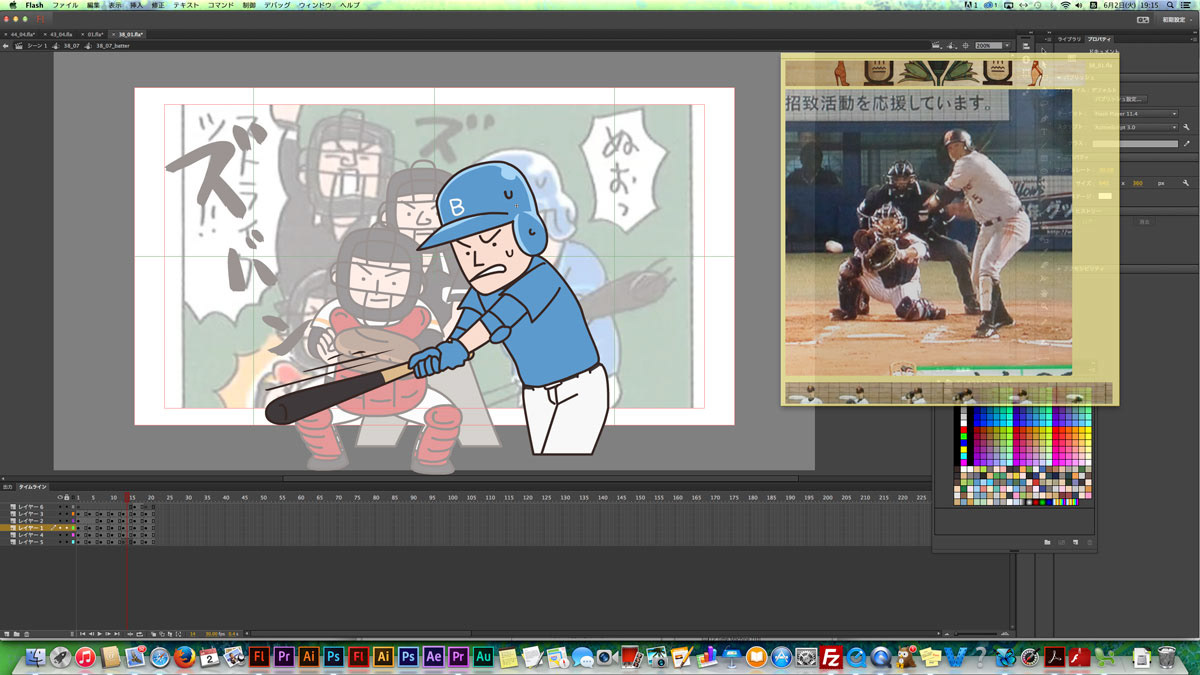Click pencil icon beside the class field
This screenshot has height=675, width=1200.
pos(1186,143)
